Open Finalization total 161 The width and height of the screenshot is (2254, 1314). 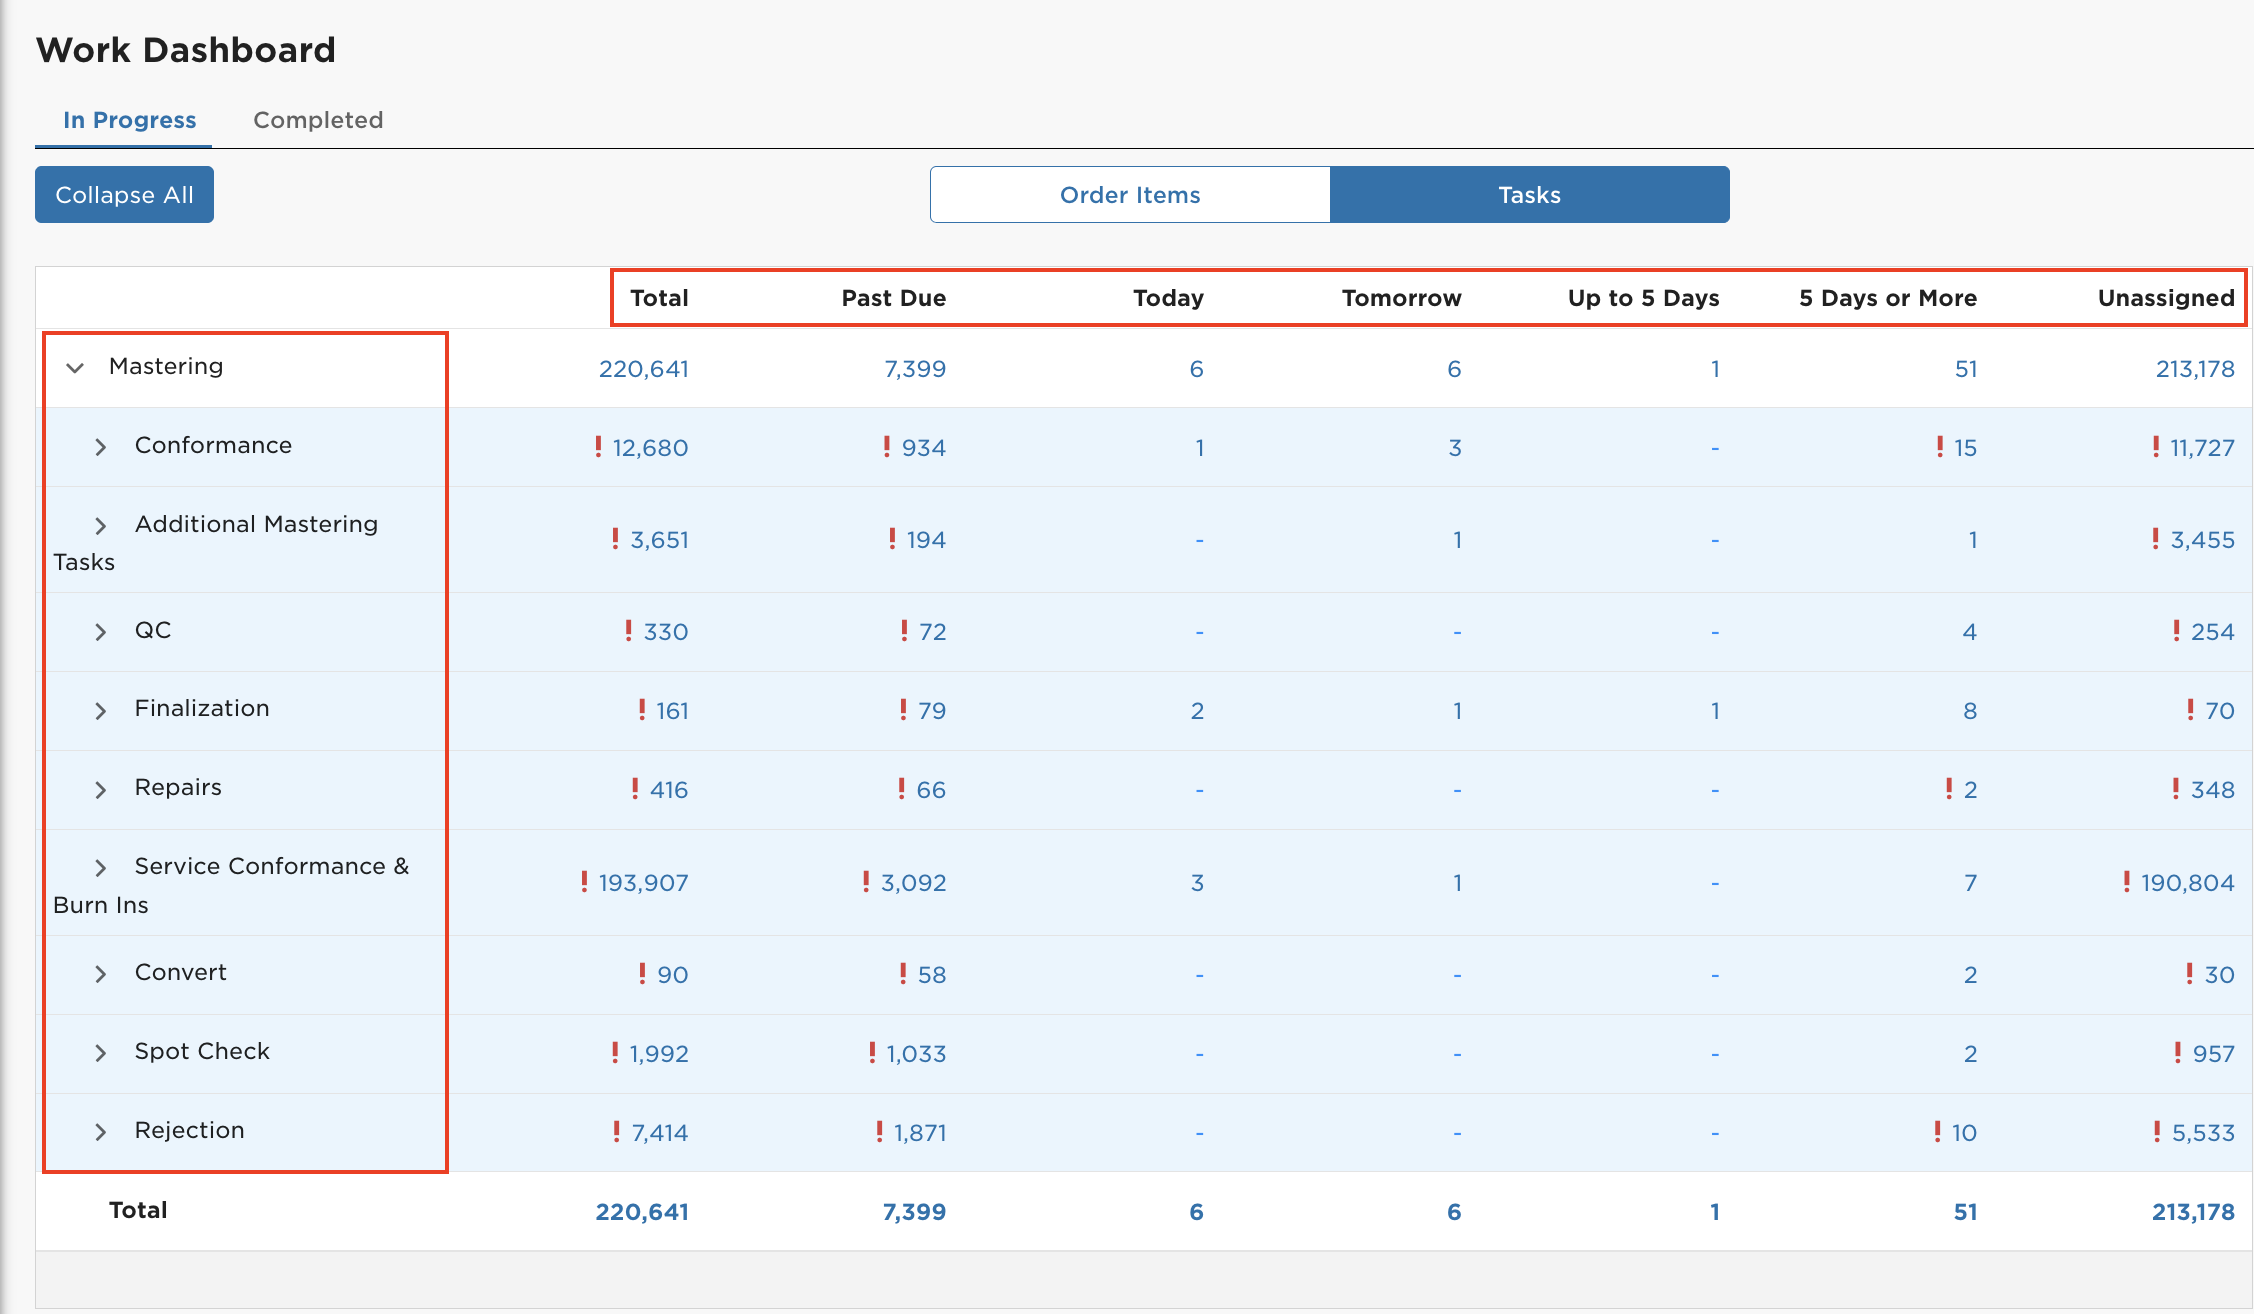pos(672,711)
